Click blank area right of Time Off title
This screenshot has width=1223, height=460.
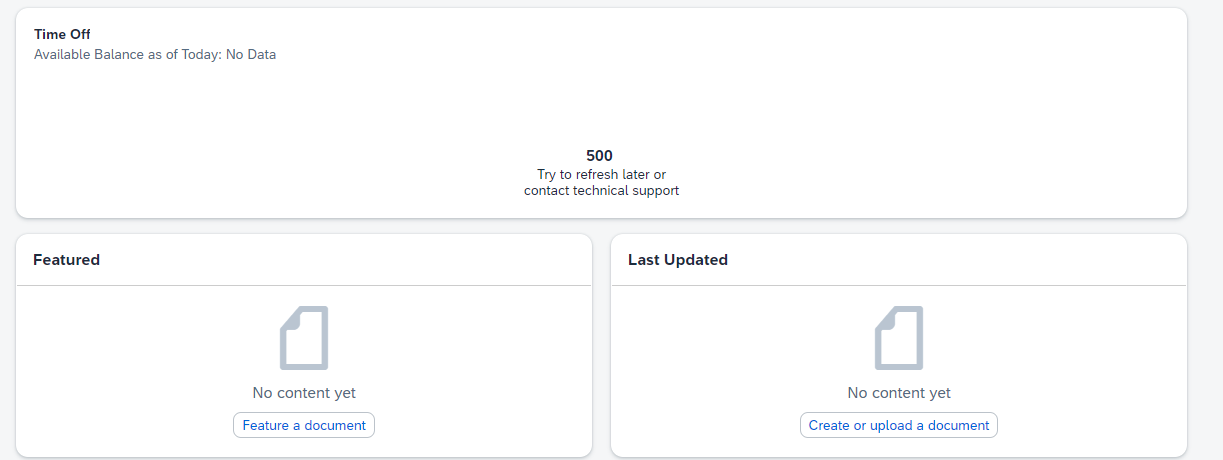[x=638, y=34]
